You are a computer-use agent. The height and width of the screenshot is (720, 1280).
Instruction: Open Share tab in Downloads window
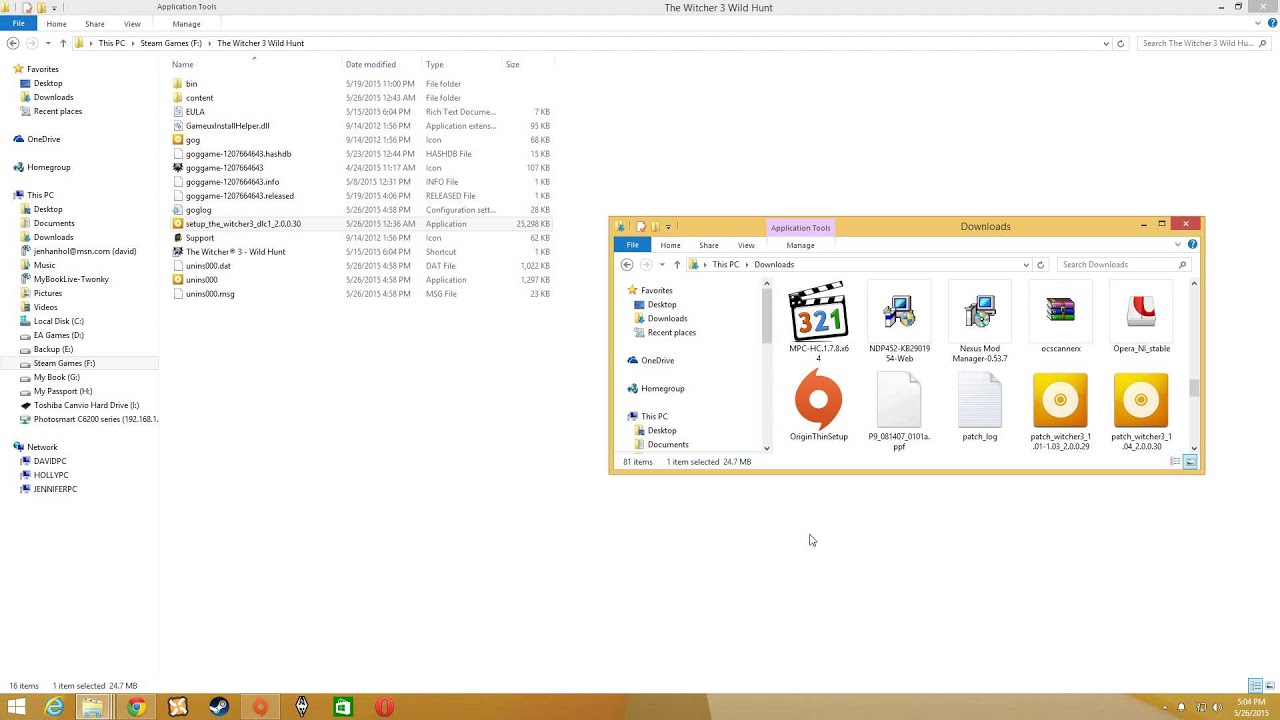coord(709,245)
